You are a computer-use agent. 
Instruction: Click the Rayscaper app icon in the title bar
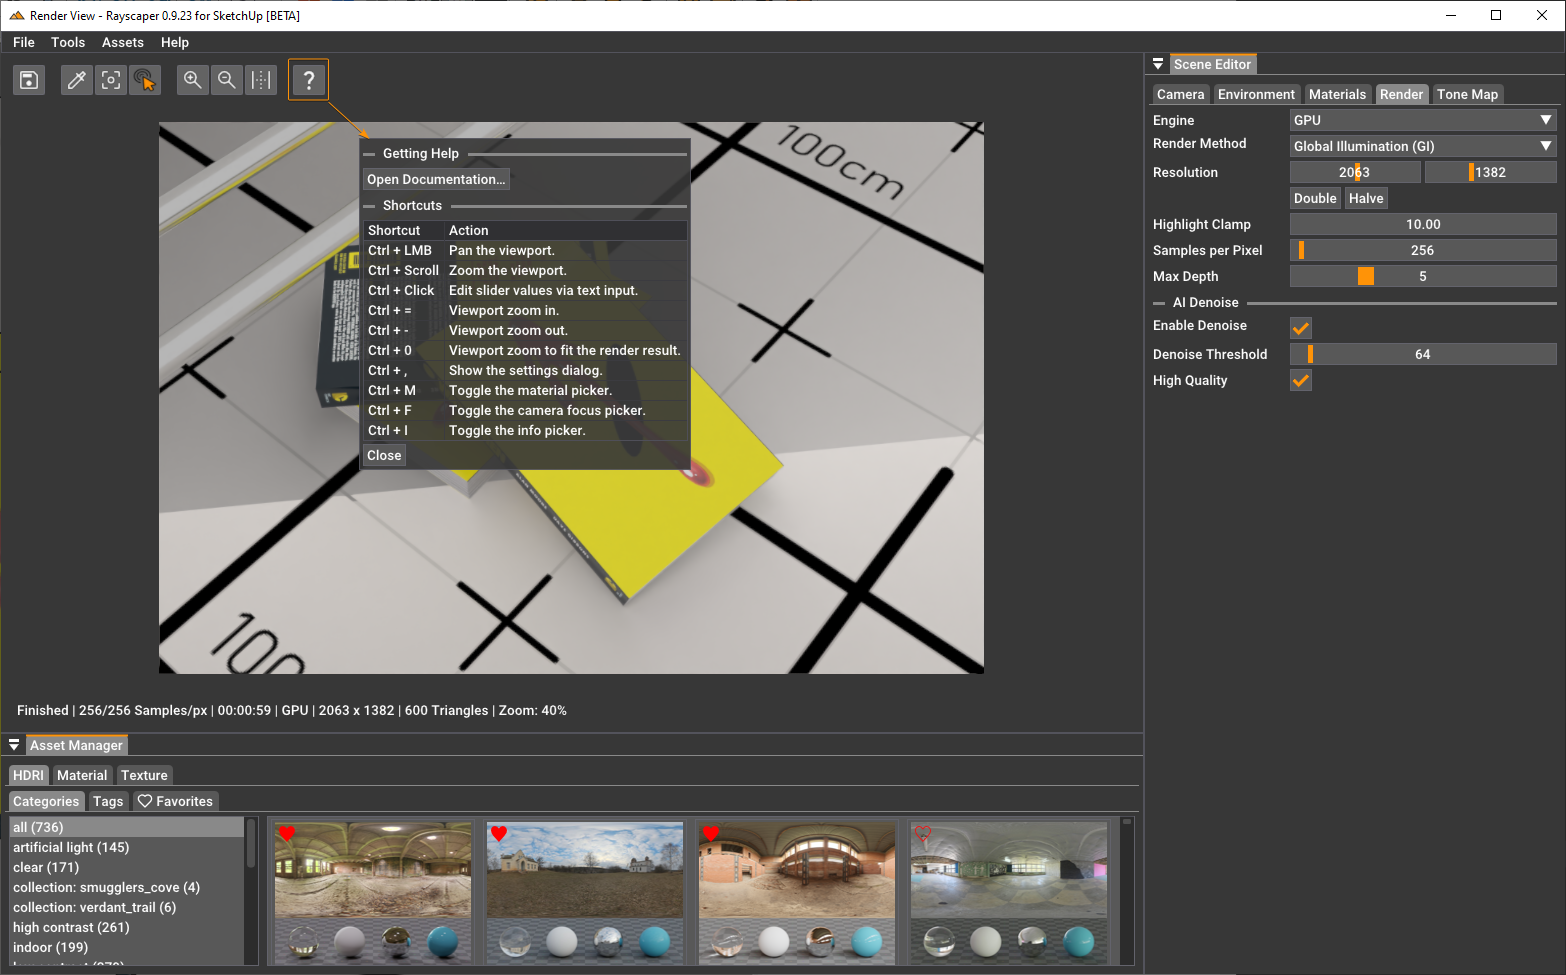(16, 16)
